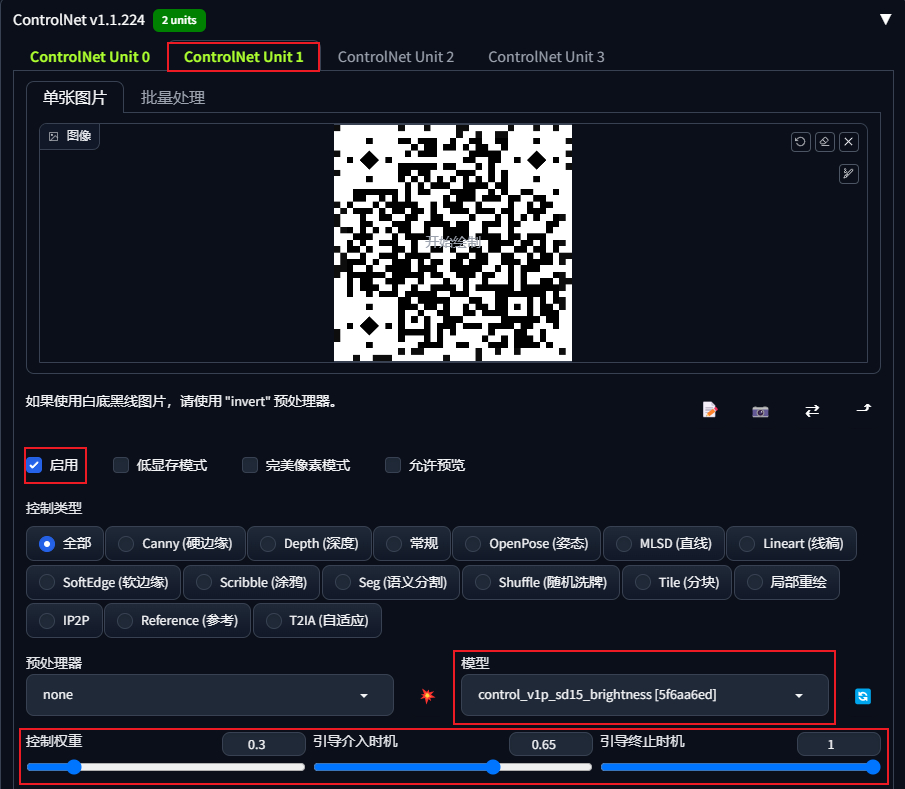Refresh model list with blue icon
This screenshot has height=789, width=905.
tap(863, 696)
